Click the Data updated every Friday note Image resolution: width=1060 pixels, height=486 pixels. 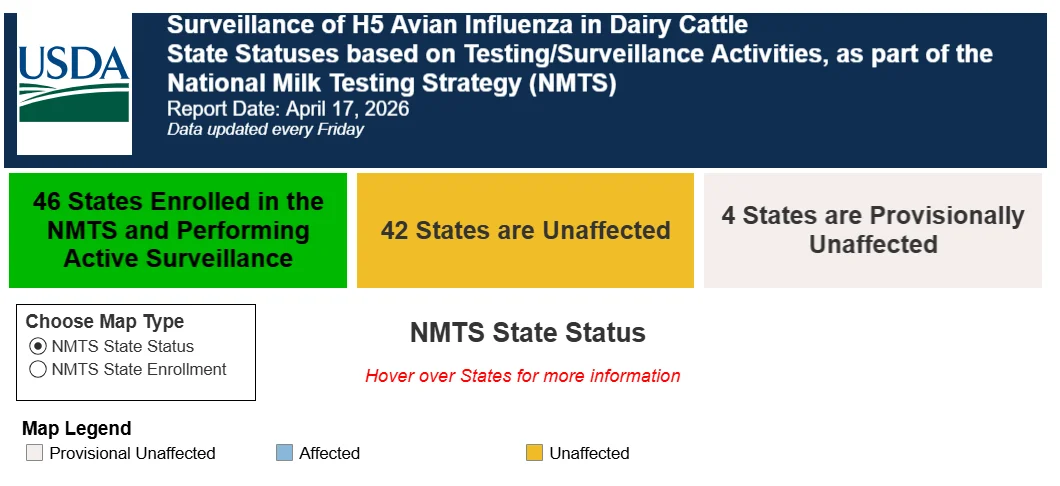coord(266,129)
